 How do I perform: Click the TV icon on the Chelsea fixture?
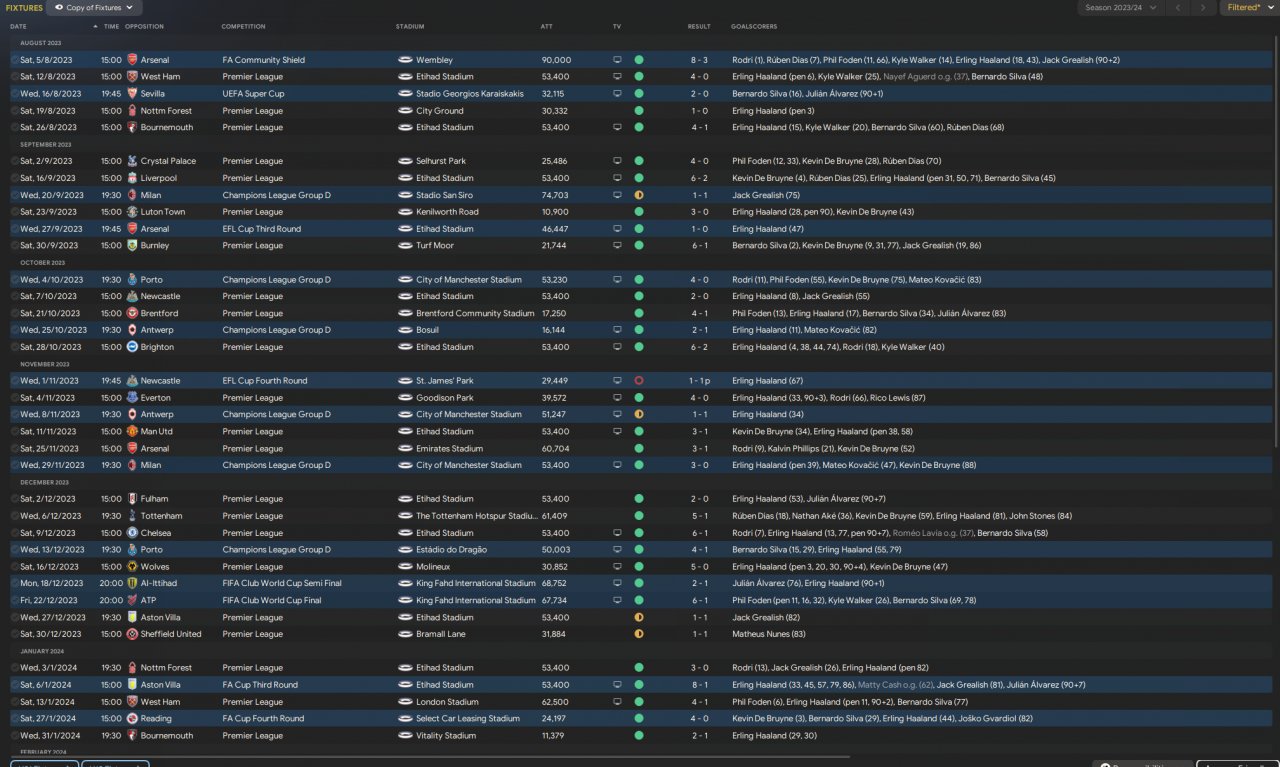pyautogui.click(x=617, y=533)
